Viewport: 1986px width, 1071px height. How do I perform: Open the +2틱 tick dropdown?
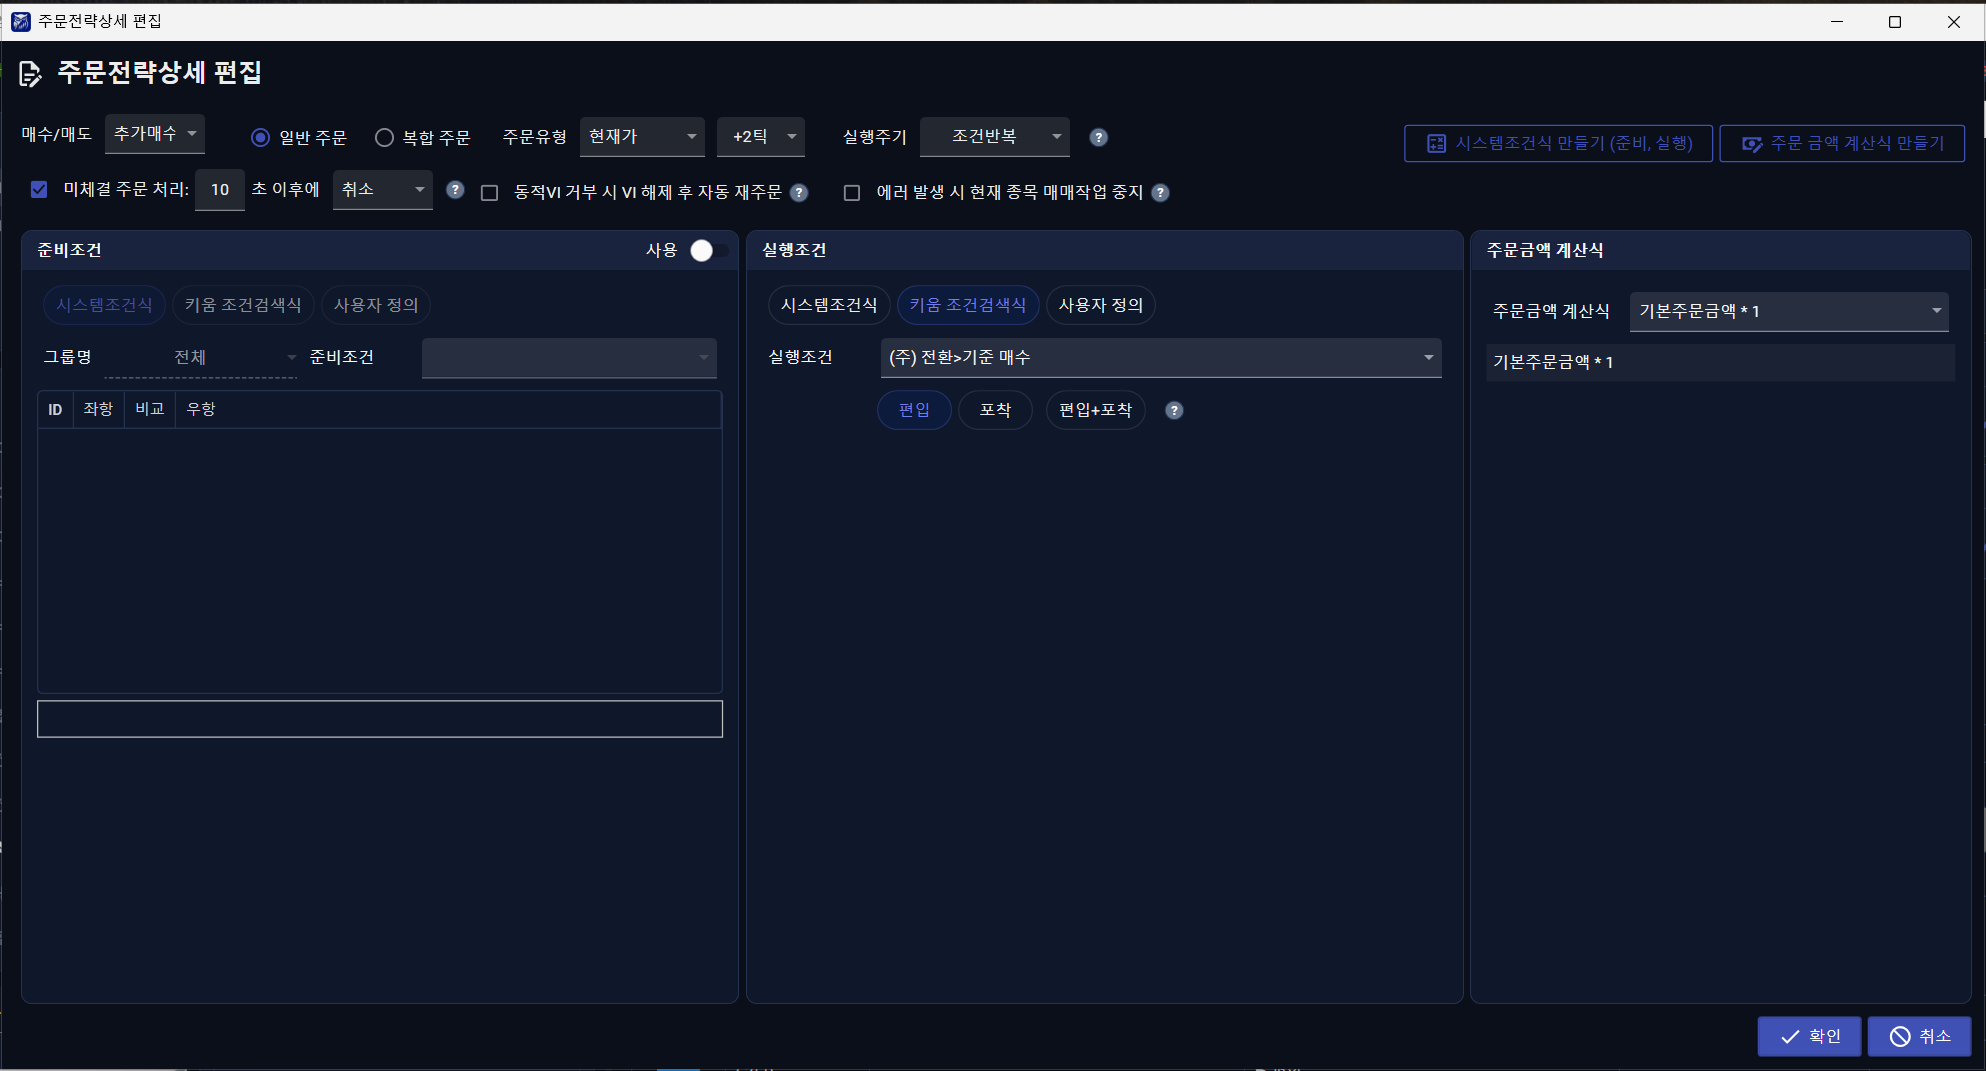[761, 137]
